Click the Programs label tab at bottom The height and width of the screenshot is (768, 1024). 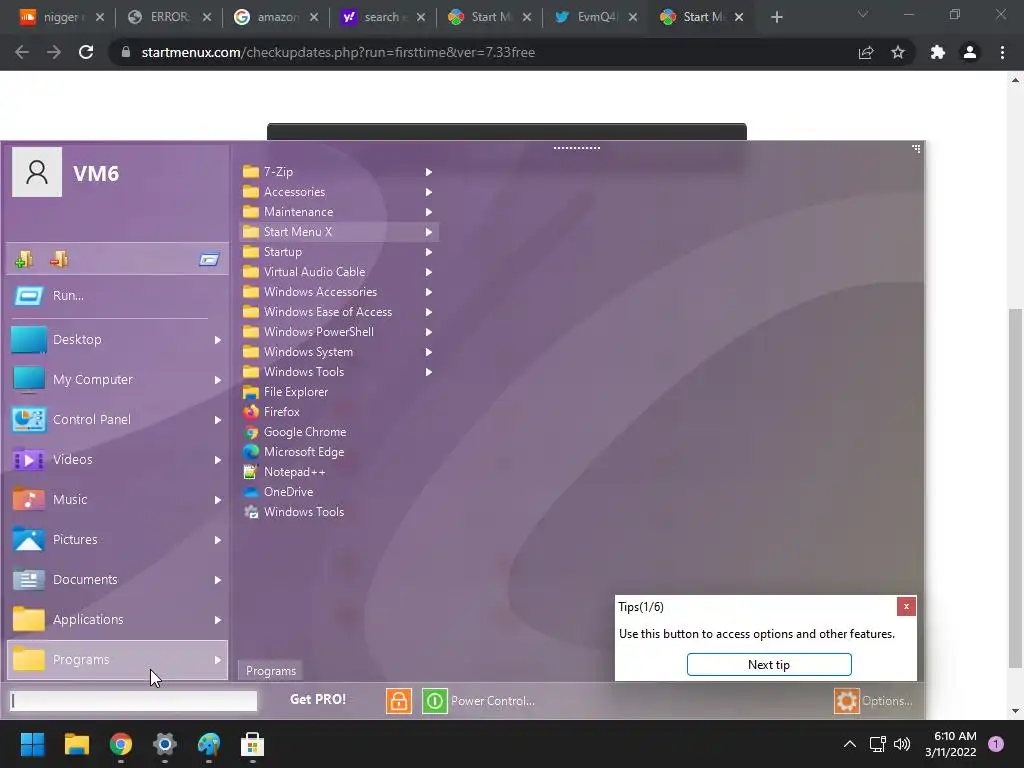click(x=270, y=671)
